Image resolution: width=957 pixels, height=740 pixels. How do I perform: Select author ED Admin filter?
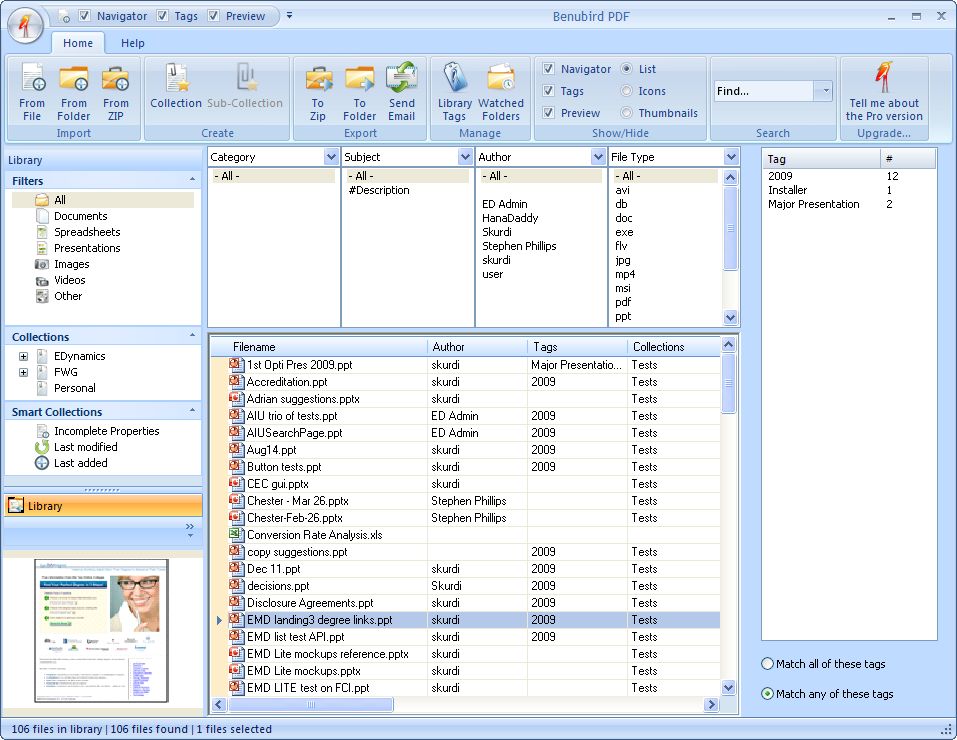505,204
